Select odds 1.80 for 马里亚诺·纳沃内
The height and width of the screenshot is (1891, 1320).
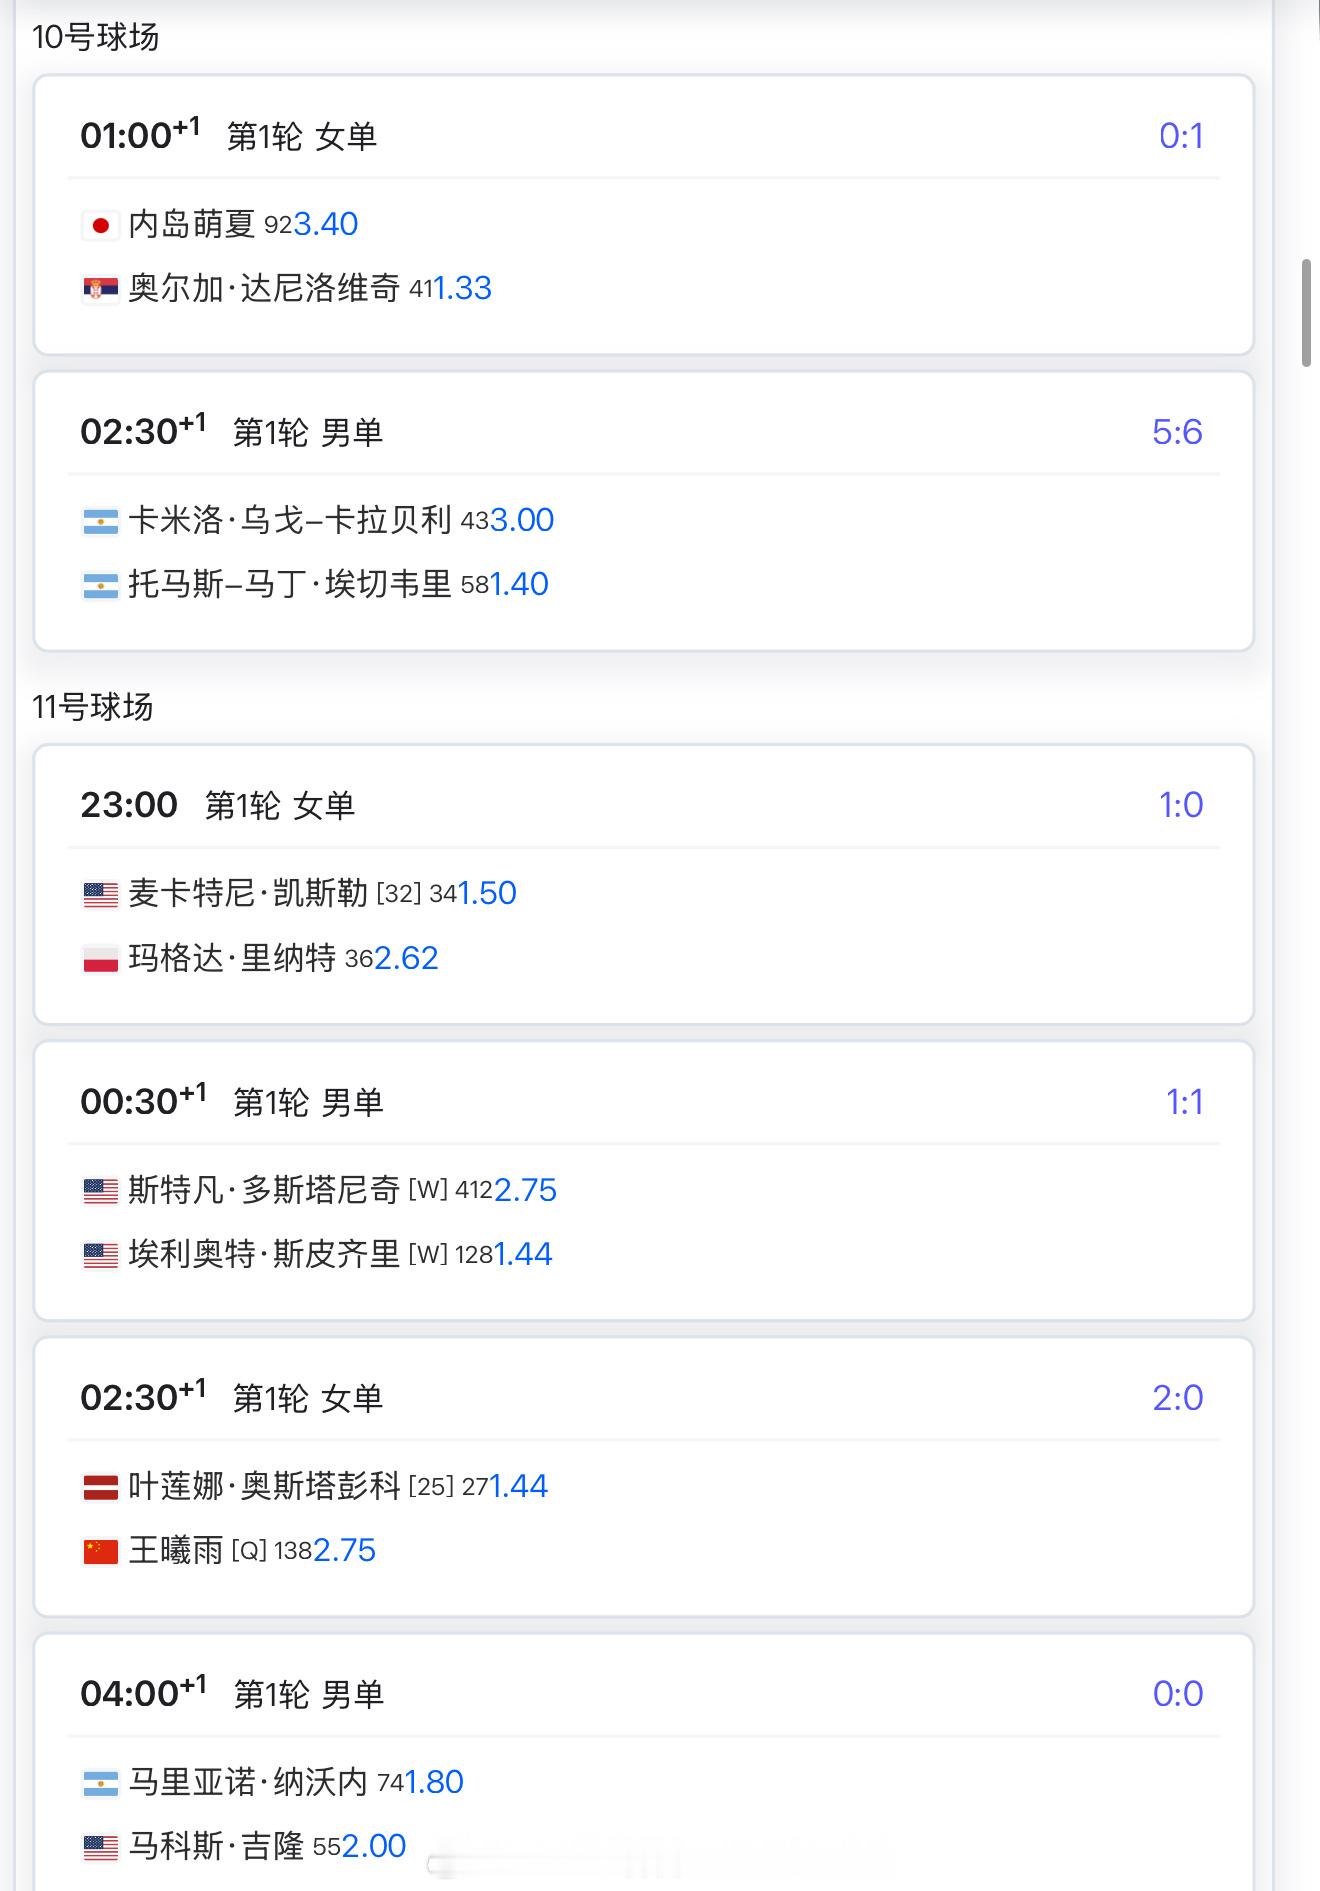pos(434,1782)
